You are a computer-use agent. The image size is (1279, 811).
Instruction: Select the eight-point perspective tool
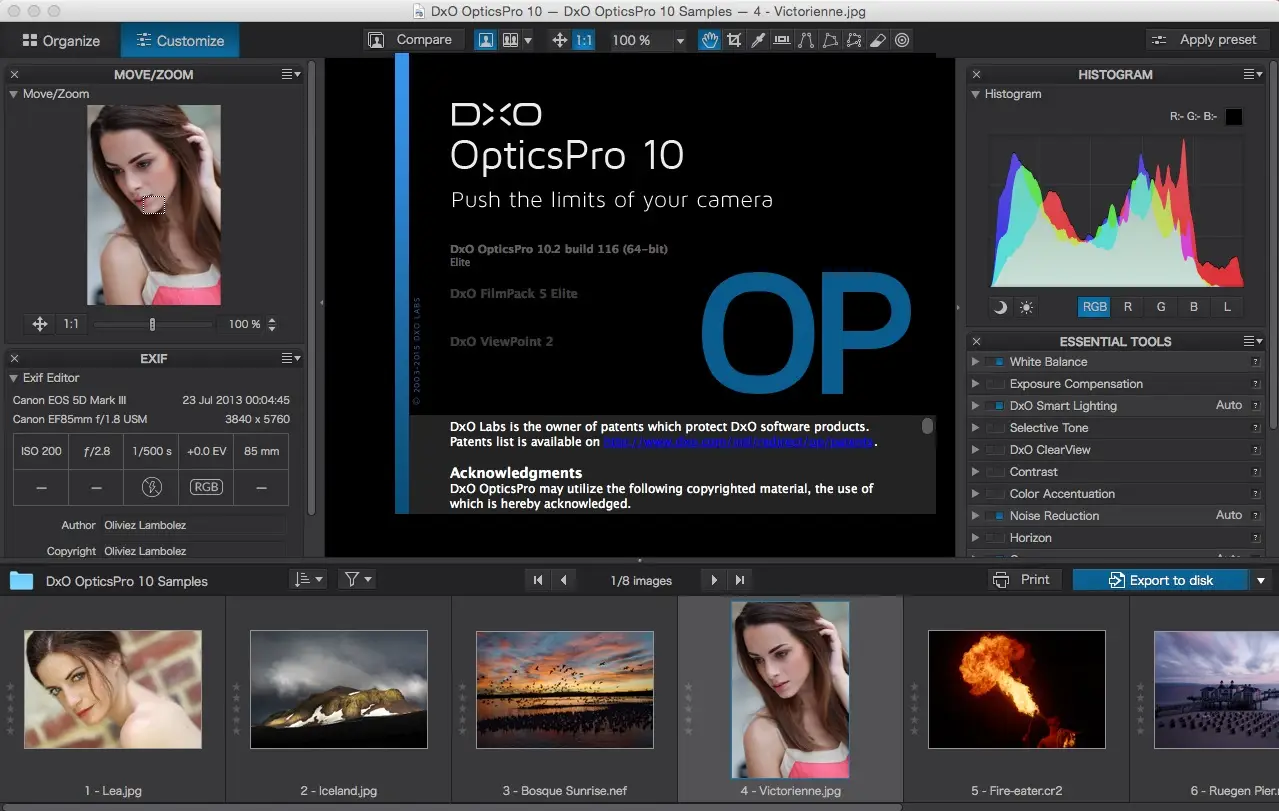pos(854,40)
